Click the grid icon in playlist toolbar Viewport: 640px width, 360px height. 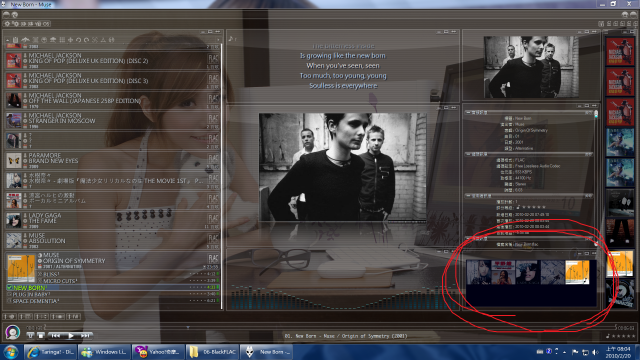click(62, 40)
